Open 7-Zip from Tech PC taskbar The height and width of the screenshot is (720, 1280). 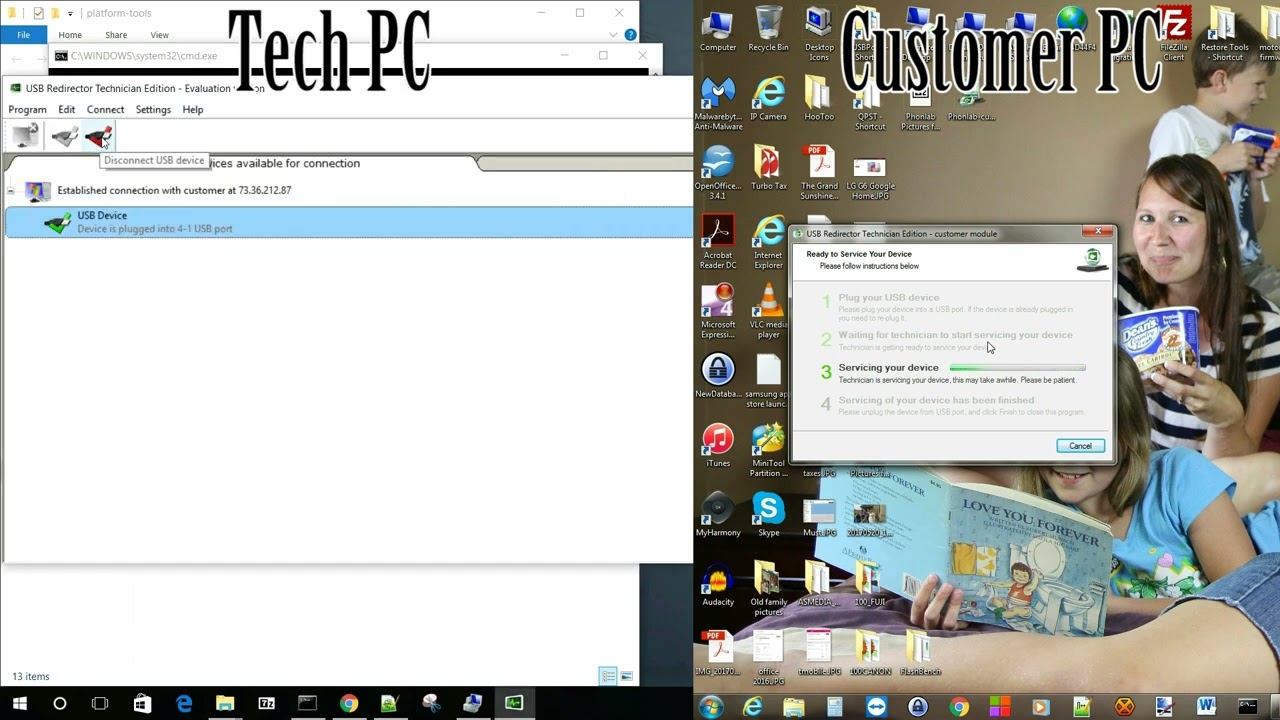[x=266, y=704]
